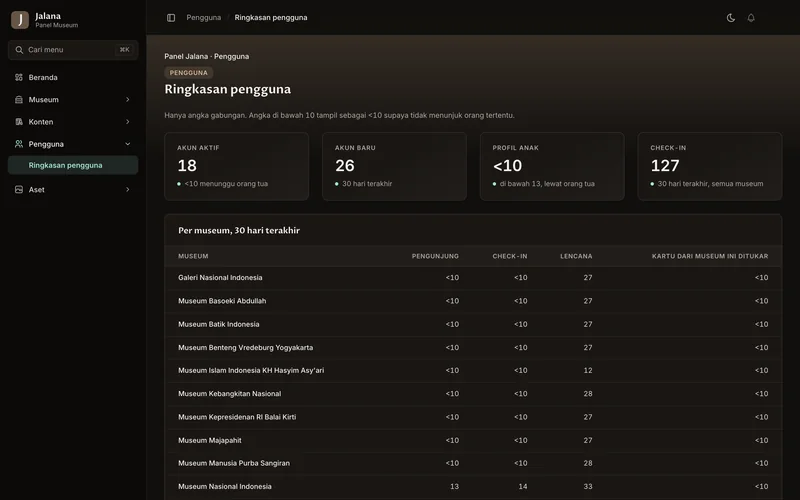Click the Aset image icon
This screenshot has height=500, width=800.
click(x=19, y=189)
